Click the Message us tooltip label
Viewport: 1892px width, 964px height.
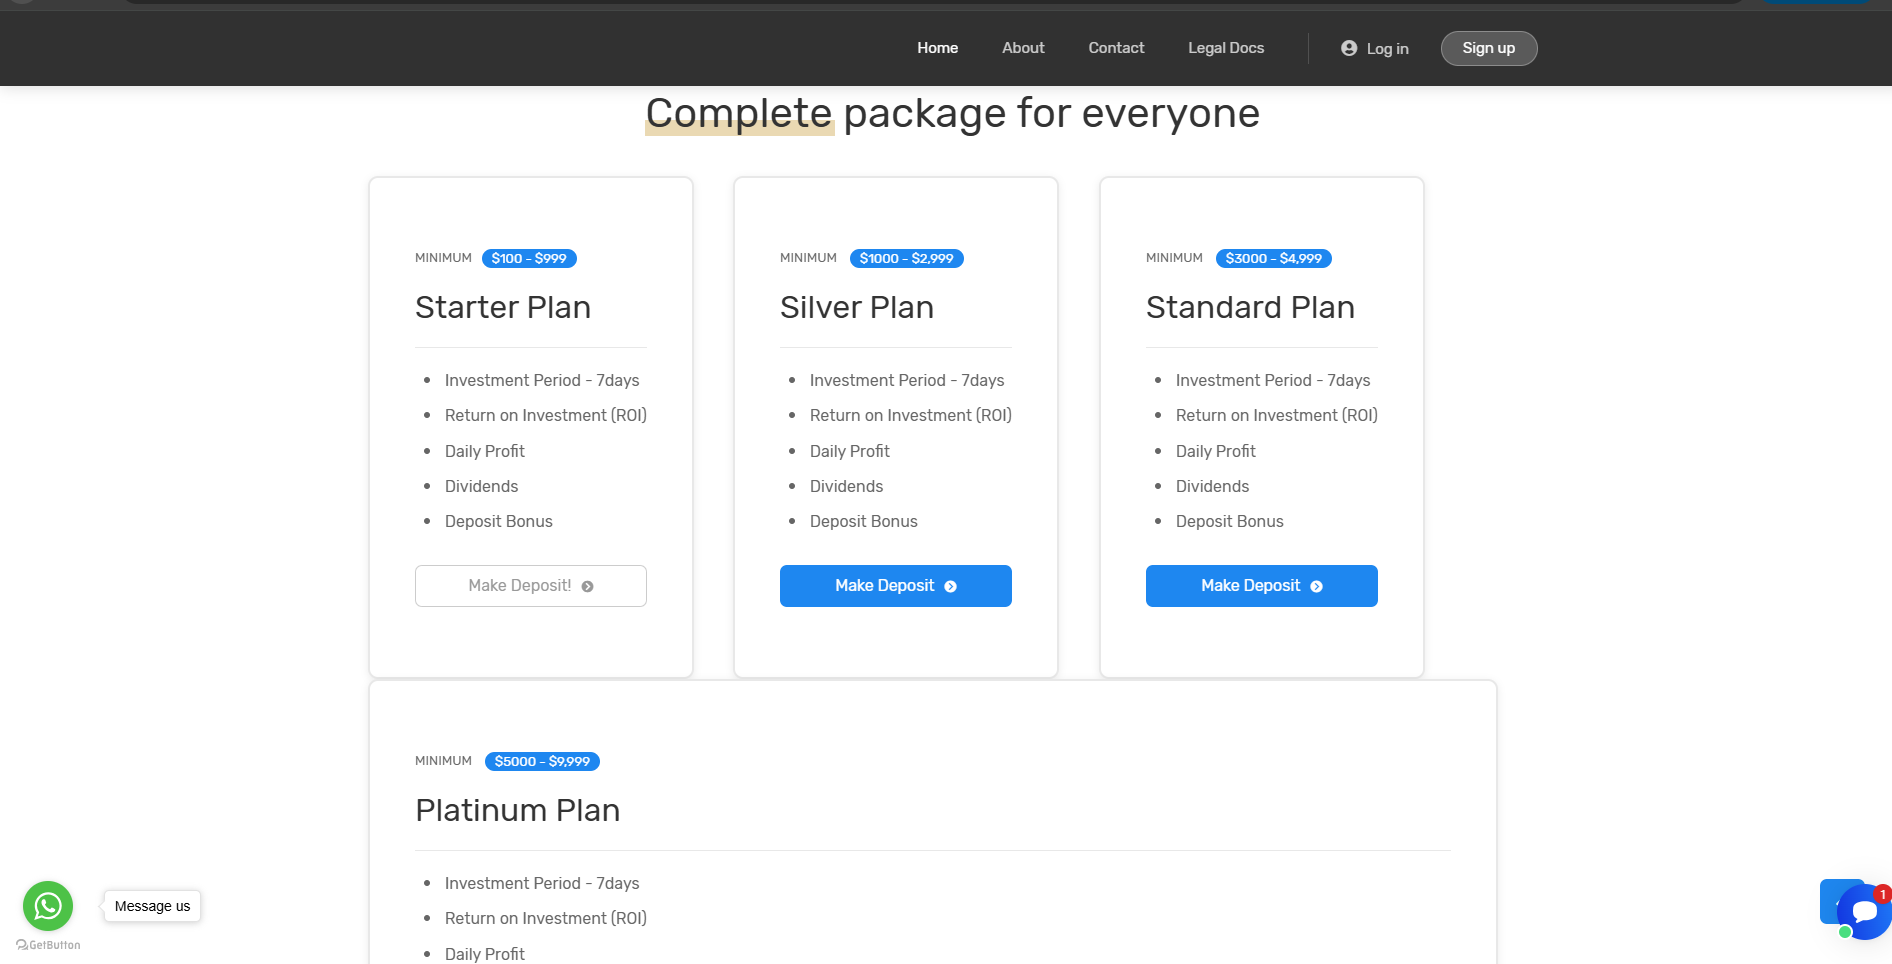[153, 906]
